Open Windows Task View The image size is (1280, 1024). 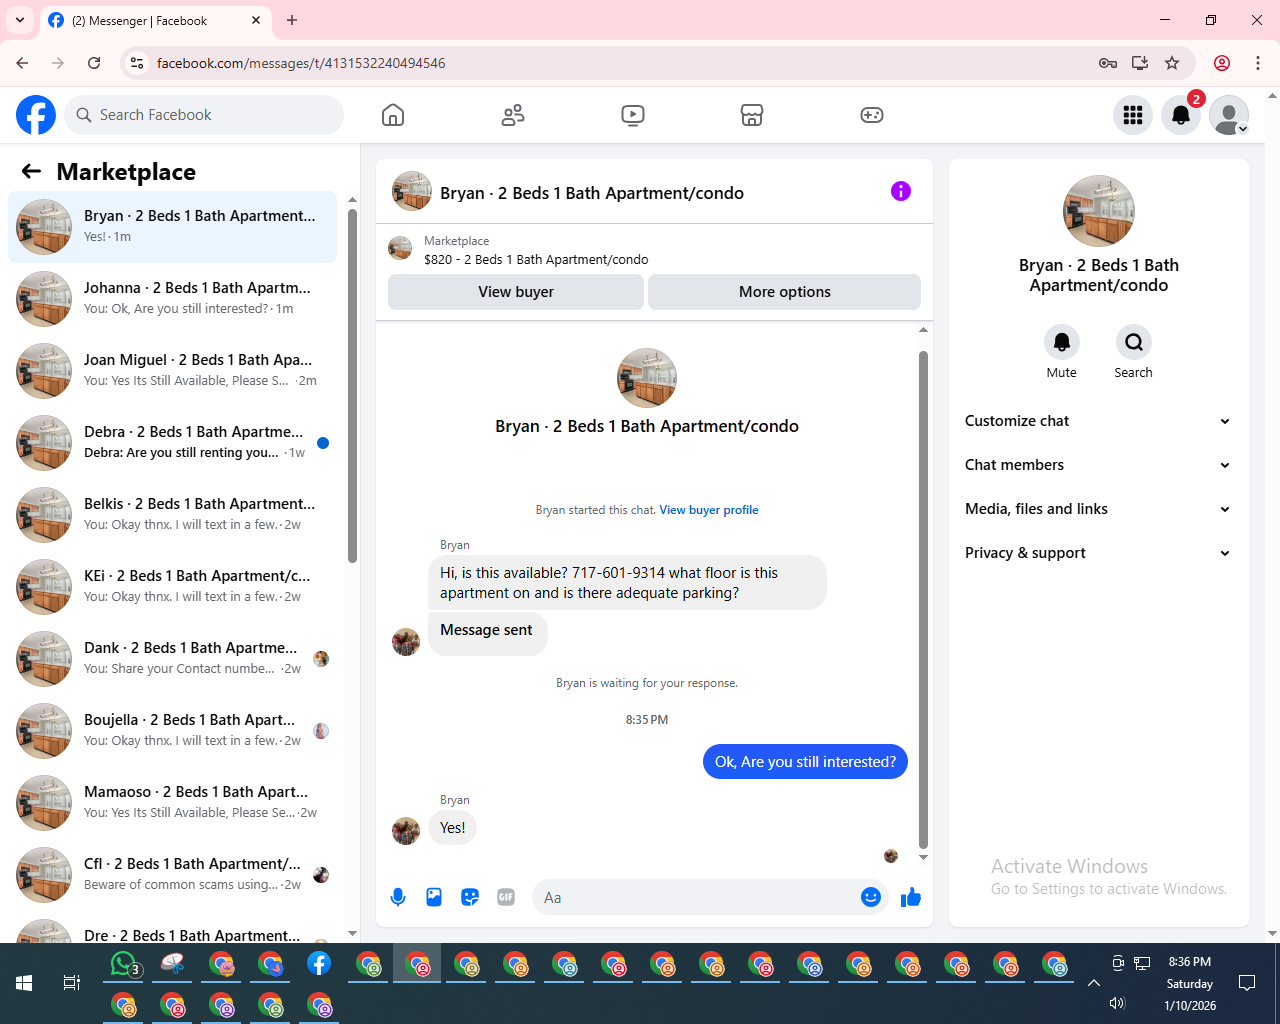click(72, 983)
